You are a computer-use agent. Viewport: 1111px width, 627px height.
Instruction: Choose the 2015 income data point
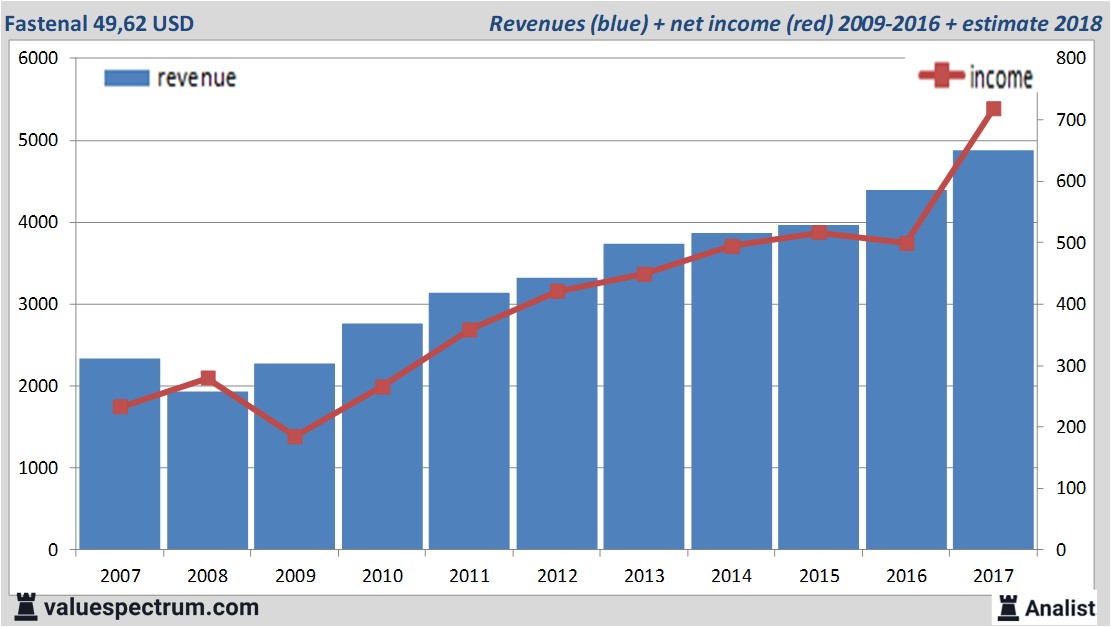point(819,232)
